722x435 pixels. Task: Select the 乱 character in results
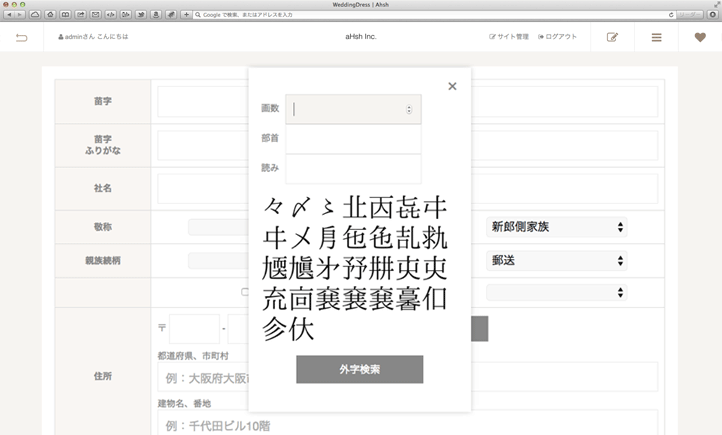408,238
